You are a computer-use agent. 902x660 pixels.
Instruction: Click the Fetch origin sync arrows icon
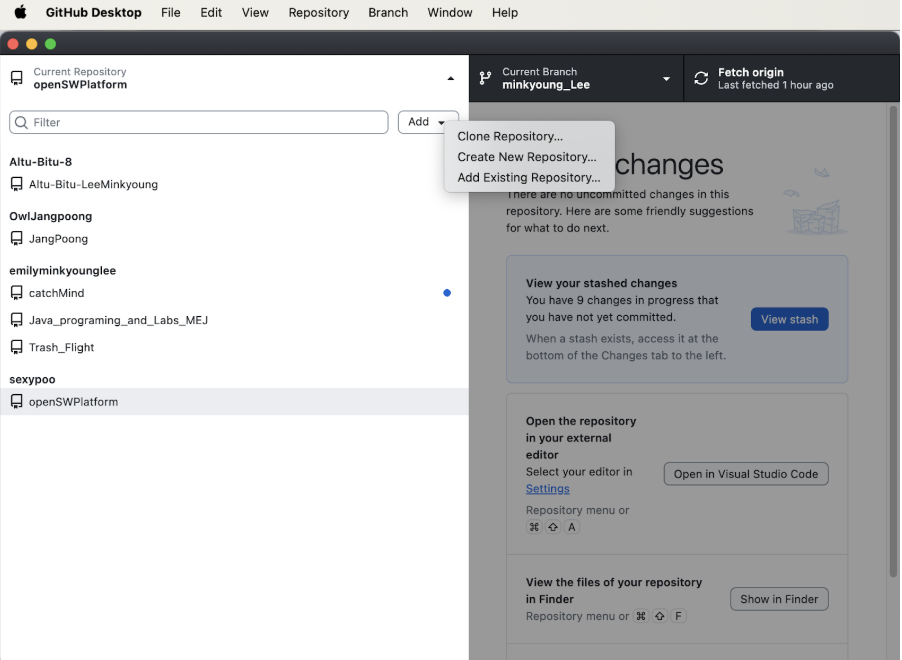click(701, 78)
